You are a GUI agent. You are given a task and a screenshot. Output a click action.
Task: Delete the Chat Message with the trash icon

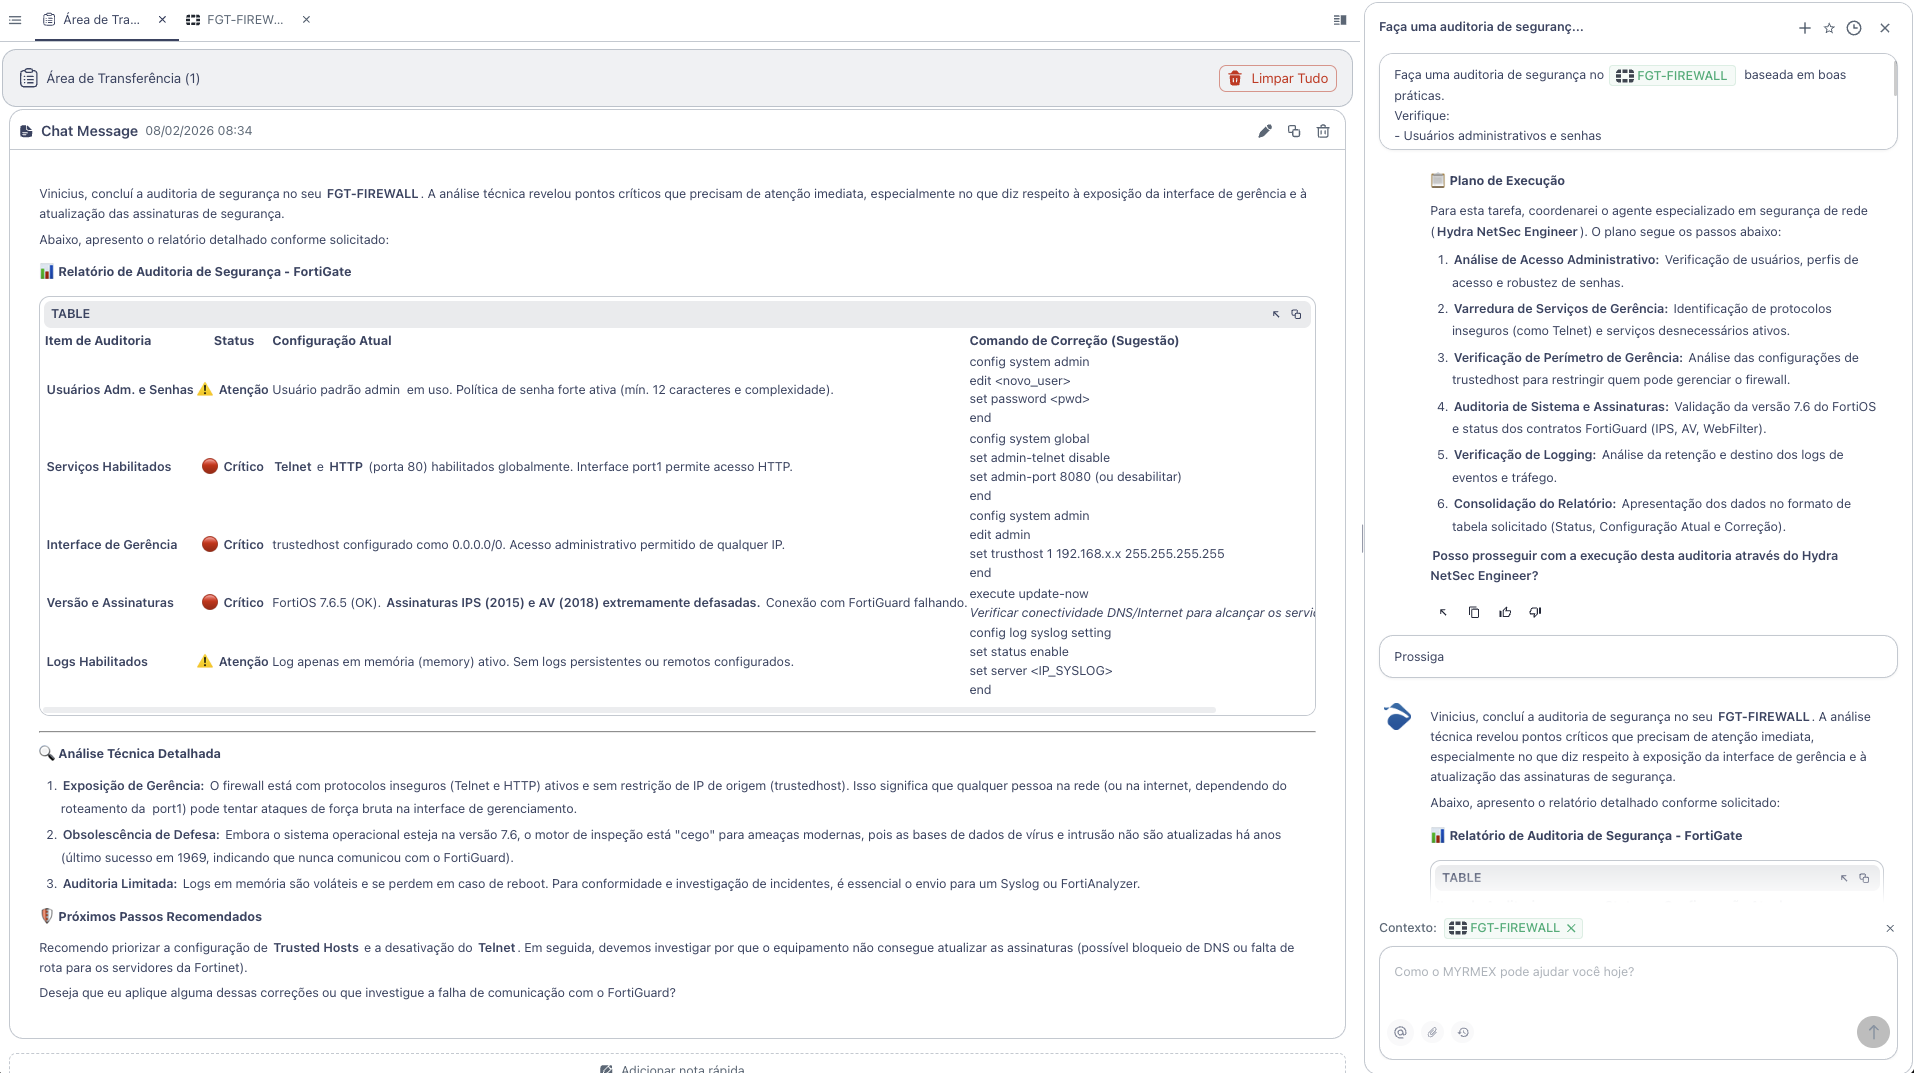[x=1322, y=131]
